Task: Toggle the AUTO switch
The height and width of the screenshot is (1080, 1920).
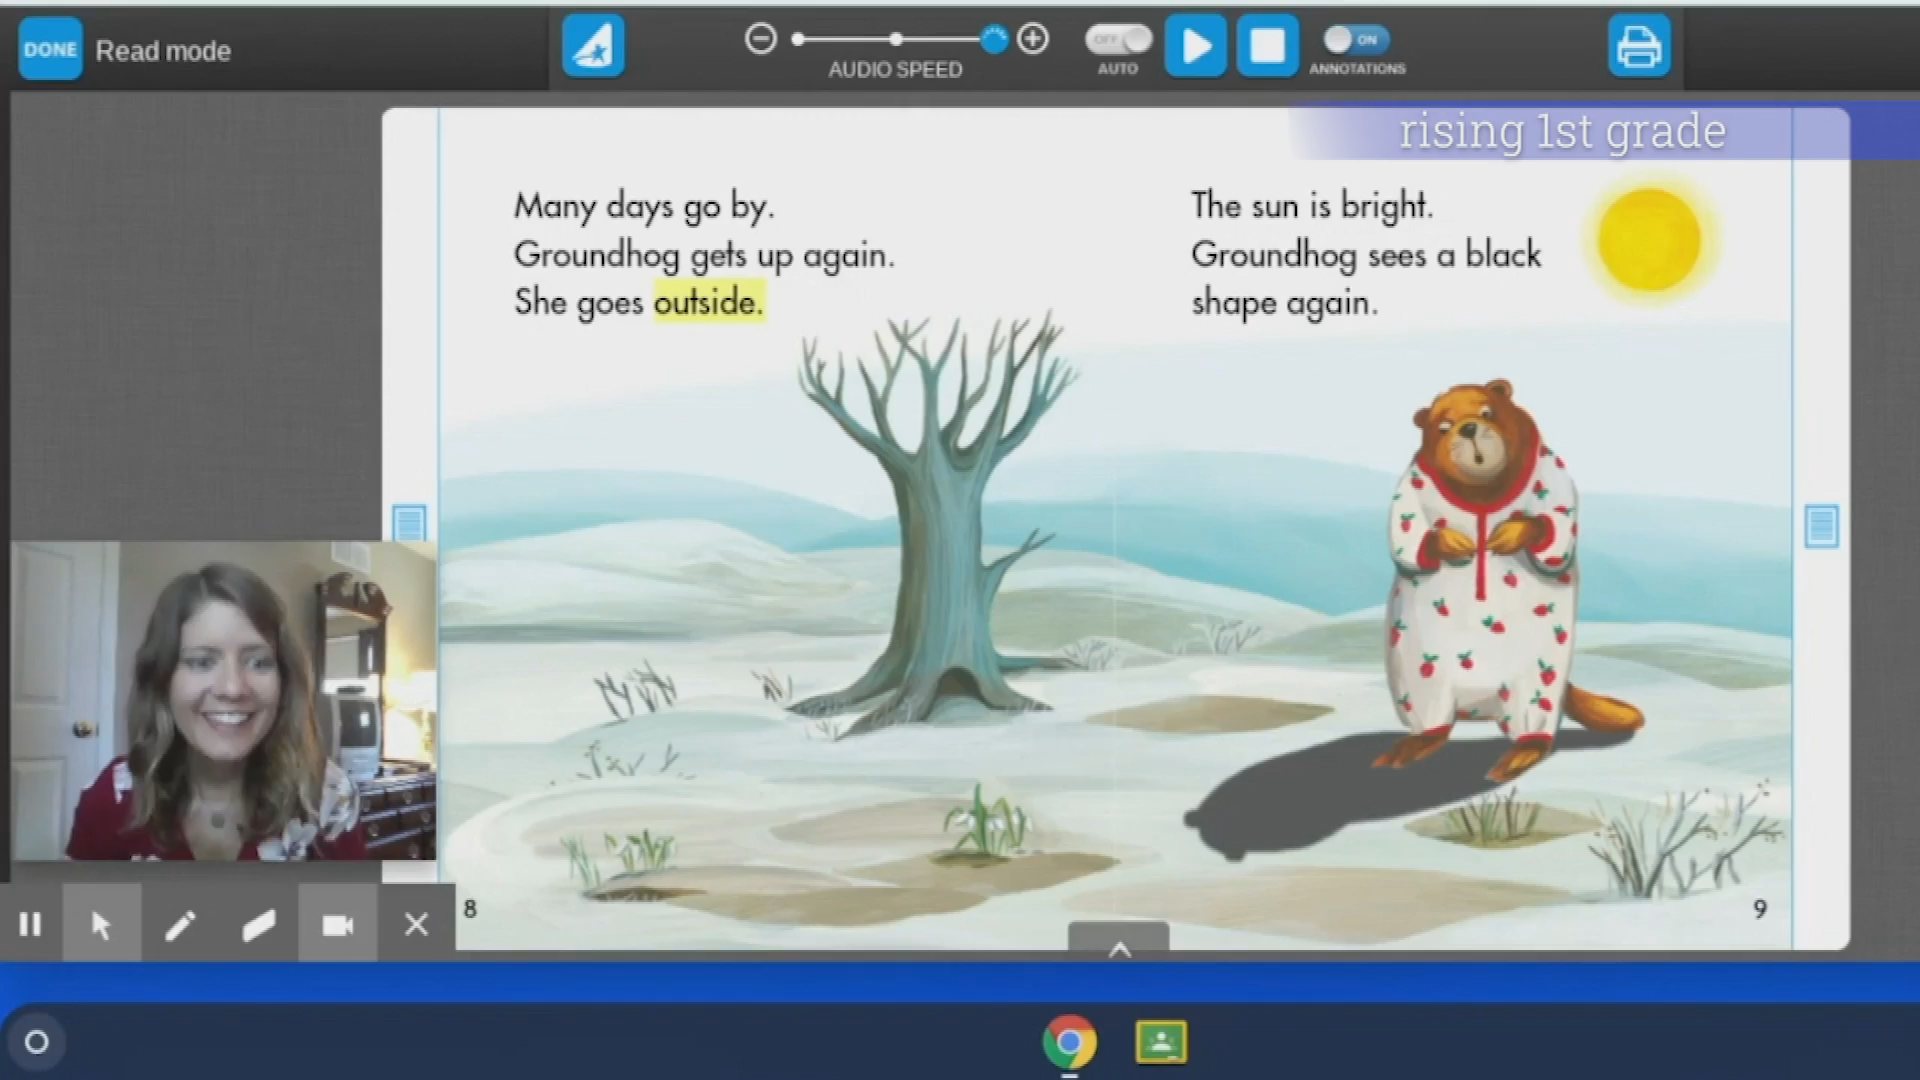Action: pyautogui.click(x=1118, y=39)
